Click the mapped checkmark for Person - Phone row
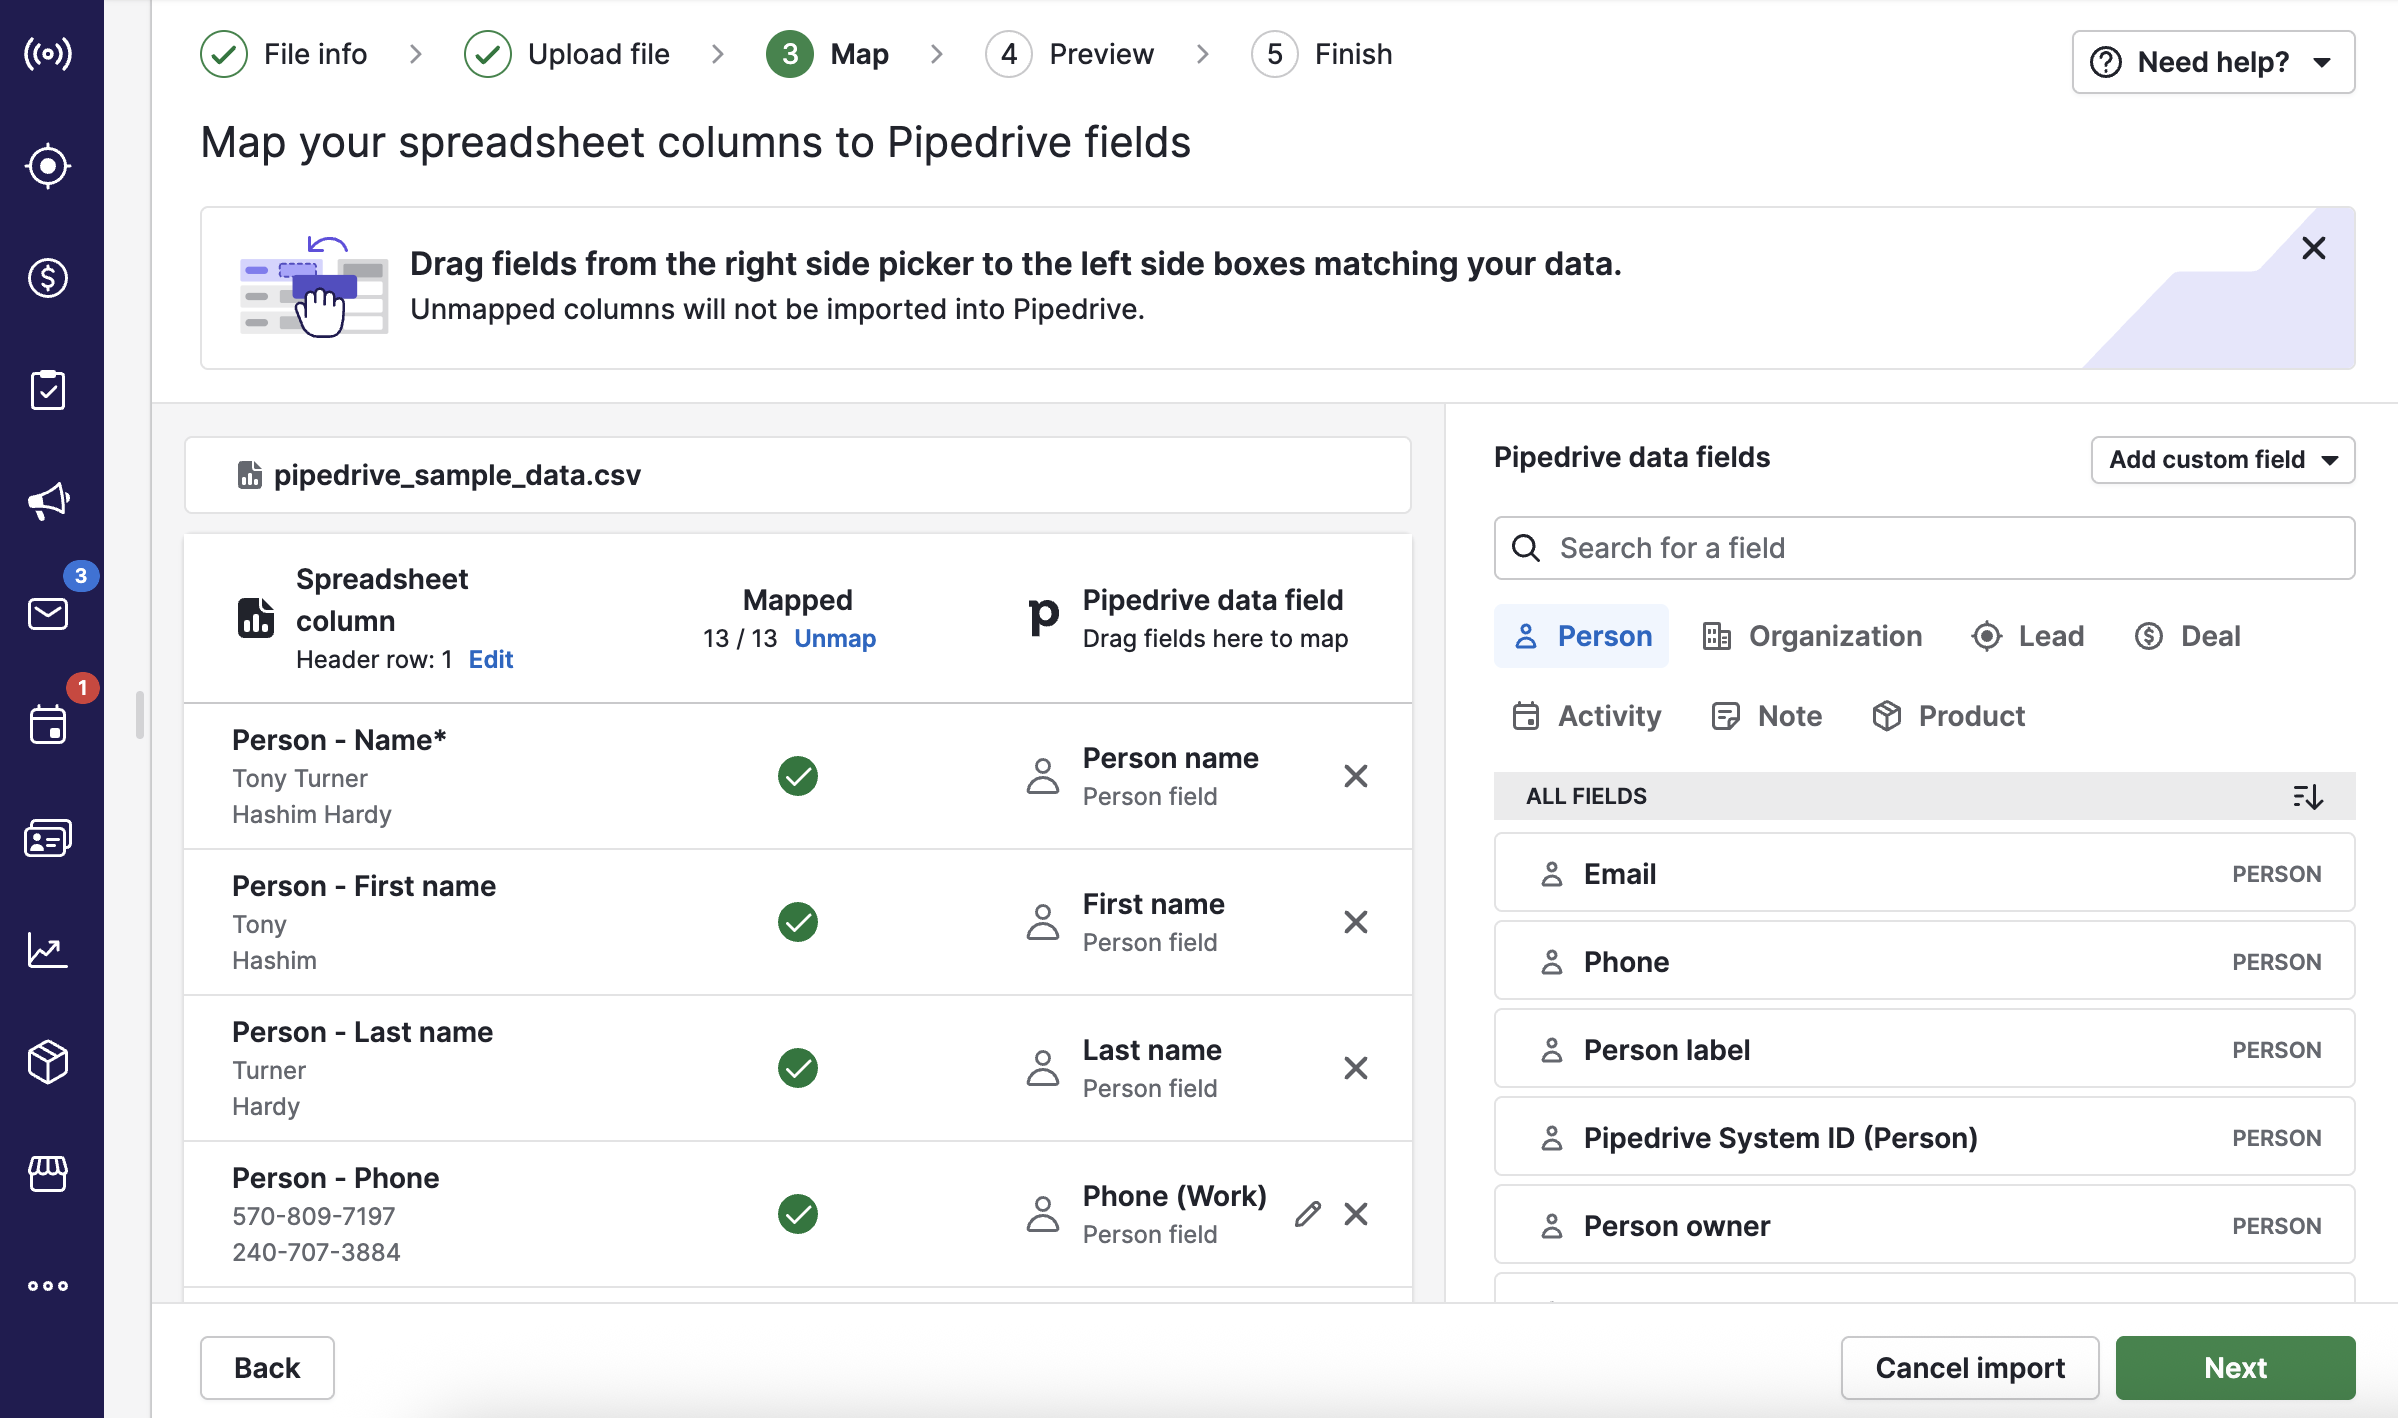This screenshot has width=2398, height=1418. coord(798,1214)
